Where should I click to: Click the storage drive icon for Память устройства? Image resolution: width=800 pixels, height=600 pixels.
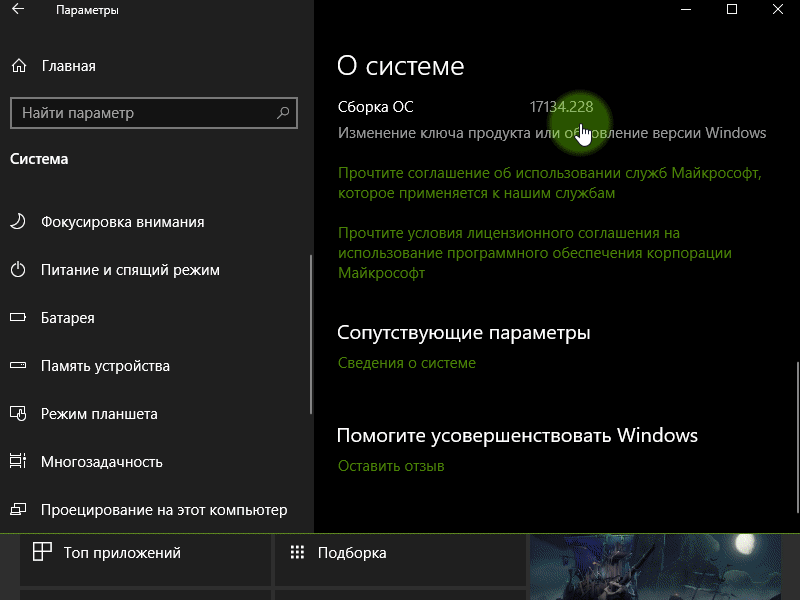(x=18, y=365)
